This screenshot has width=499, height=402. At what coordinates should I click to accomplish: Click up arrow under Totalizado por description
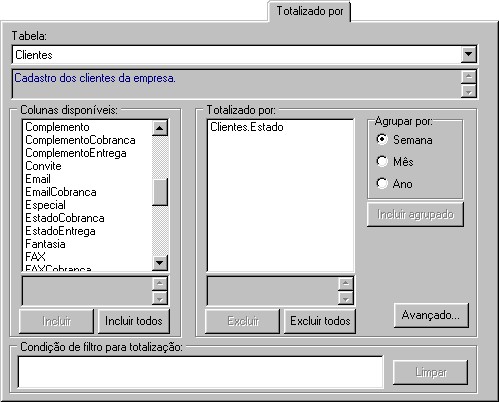click(346, 283)
